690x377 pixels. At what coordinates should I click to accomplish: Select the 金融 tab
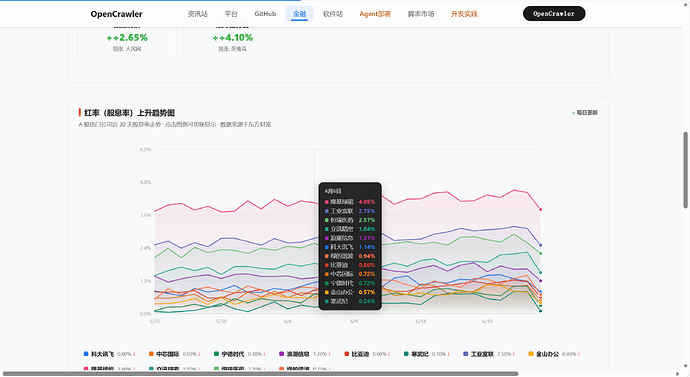(x=299, y=14)
